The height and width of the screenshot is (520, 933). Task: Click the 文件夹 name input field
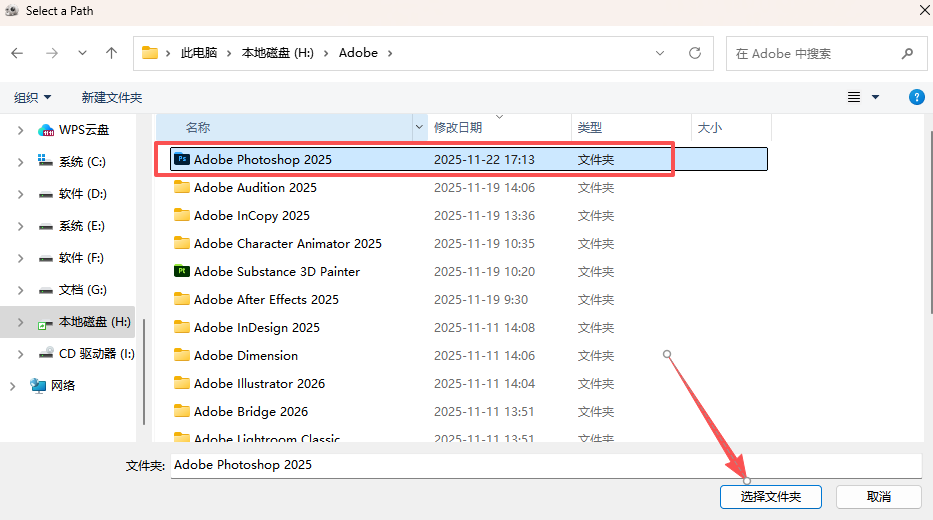pyautogui.click(x=546, y=465)
